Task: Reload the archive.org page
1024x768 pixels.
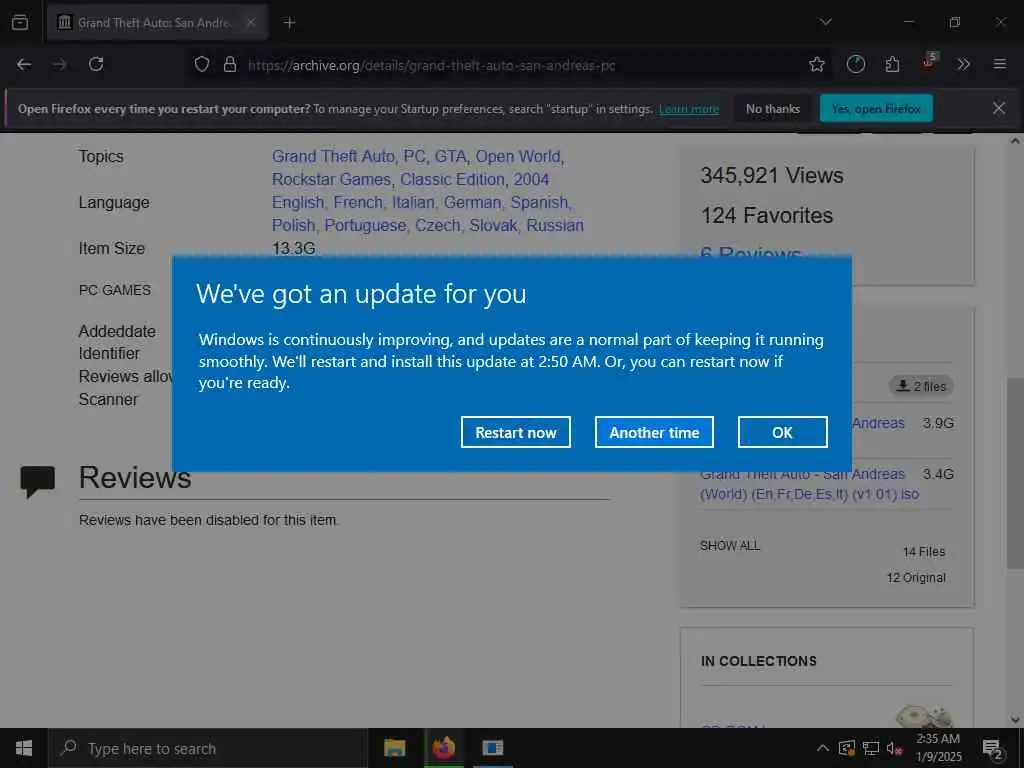Action: pyautogui.click(x=96, y=65)
